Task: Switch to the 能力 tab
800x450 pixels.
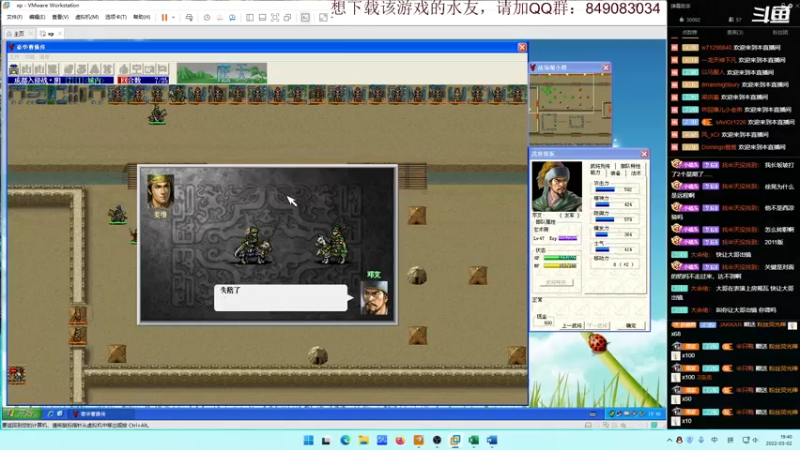Action: [595, 173]
